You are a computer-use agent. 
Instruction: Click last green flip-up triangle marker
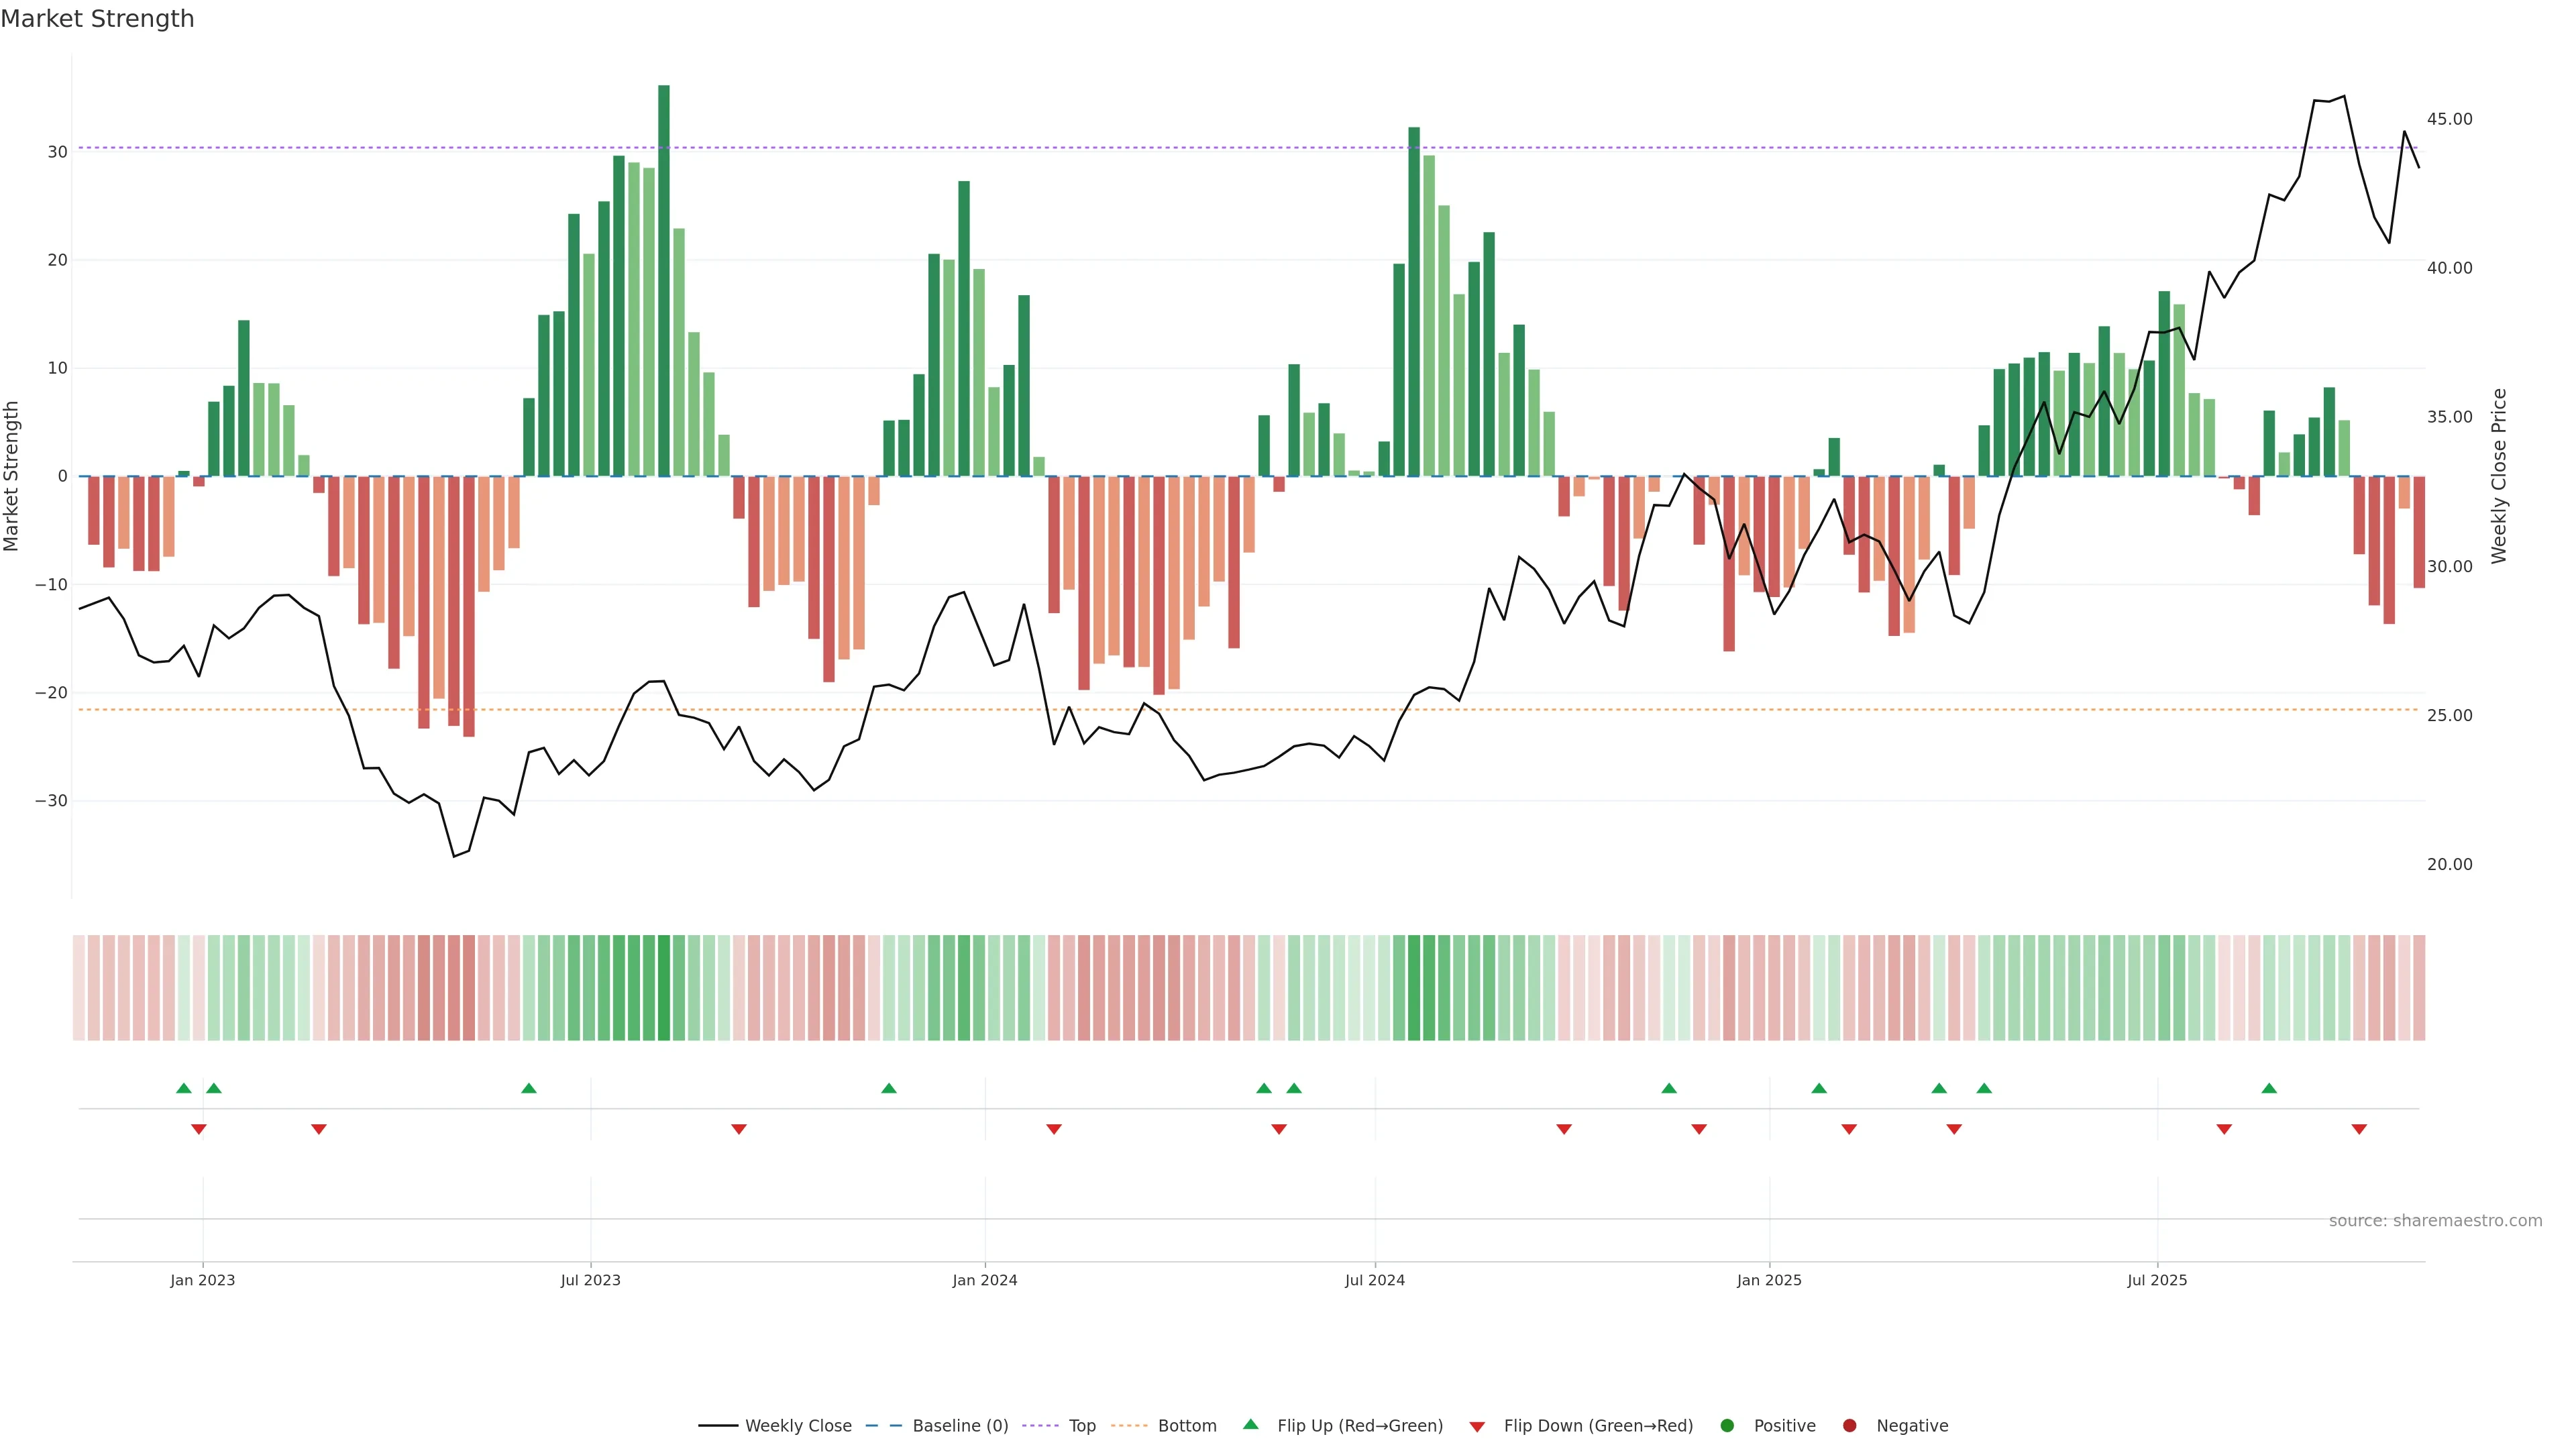click(x=2269, y=1088)
